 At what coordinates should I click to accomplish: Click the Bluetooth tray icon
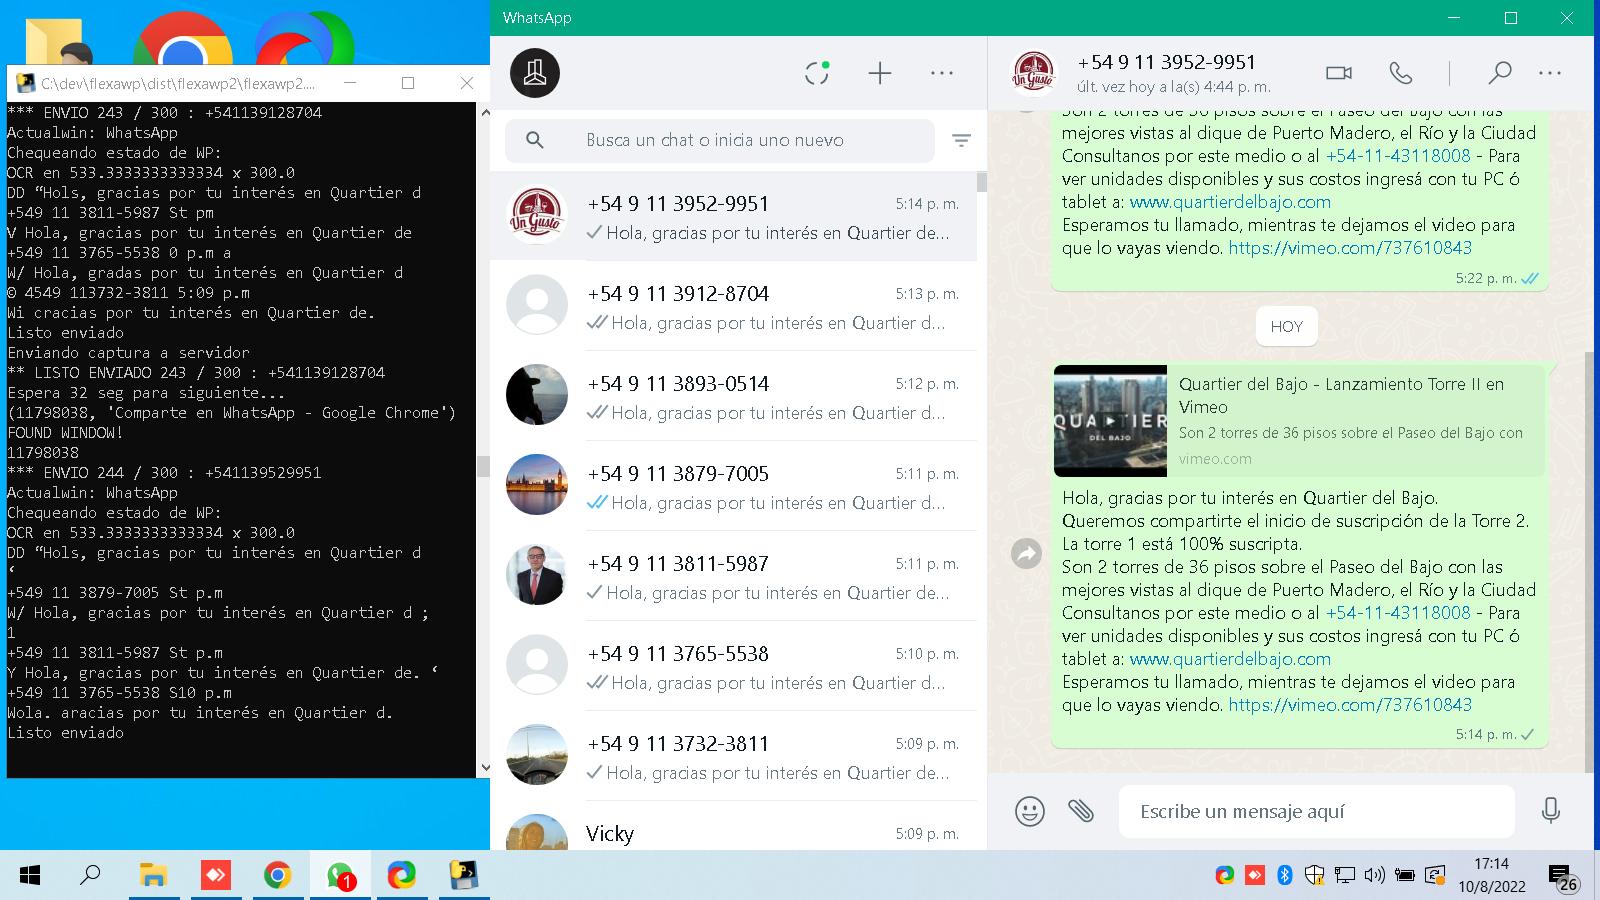click(x=1285, y=876)
